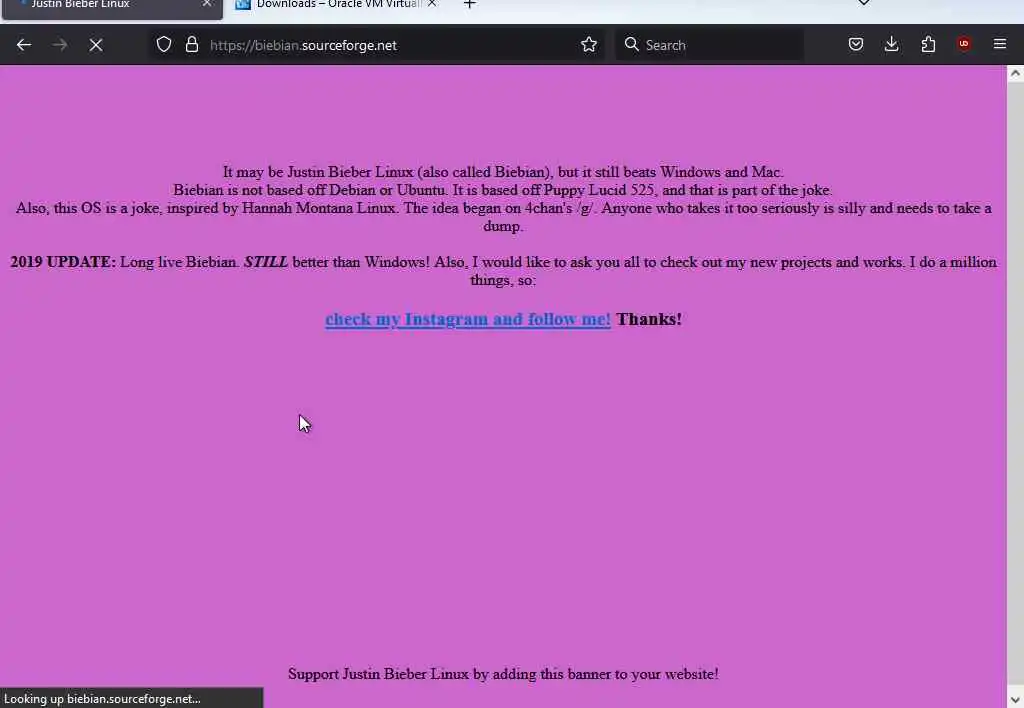
Task: Switch to Downloads Oracle VM VirtualBox tab
Action: (337, 5)
